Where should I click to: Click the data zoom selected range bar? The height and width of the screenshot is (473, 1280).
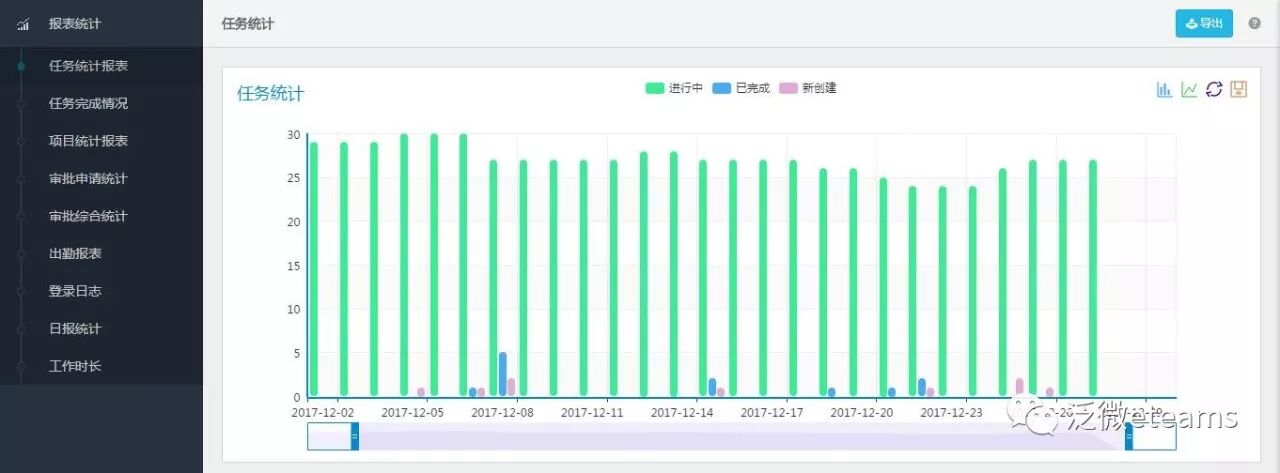(x=742, y=436)
